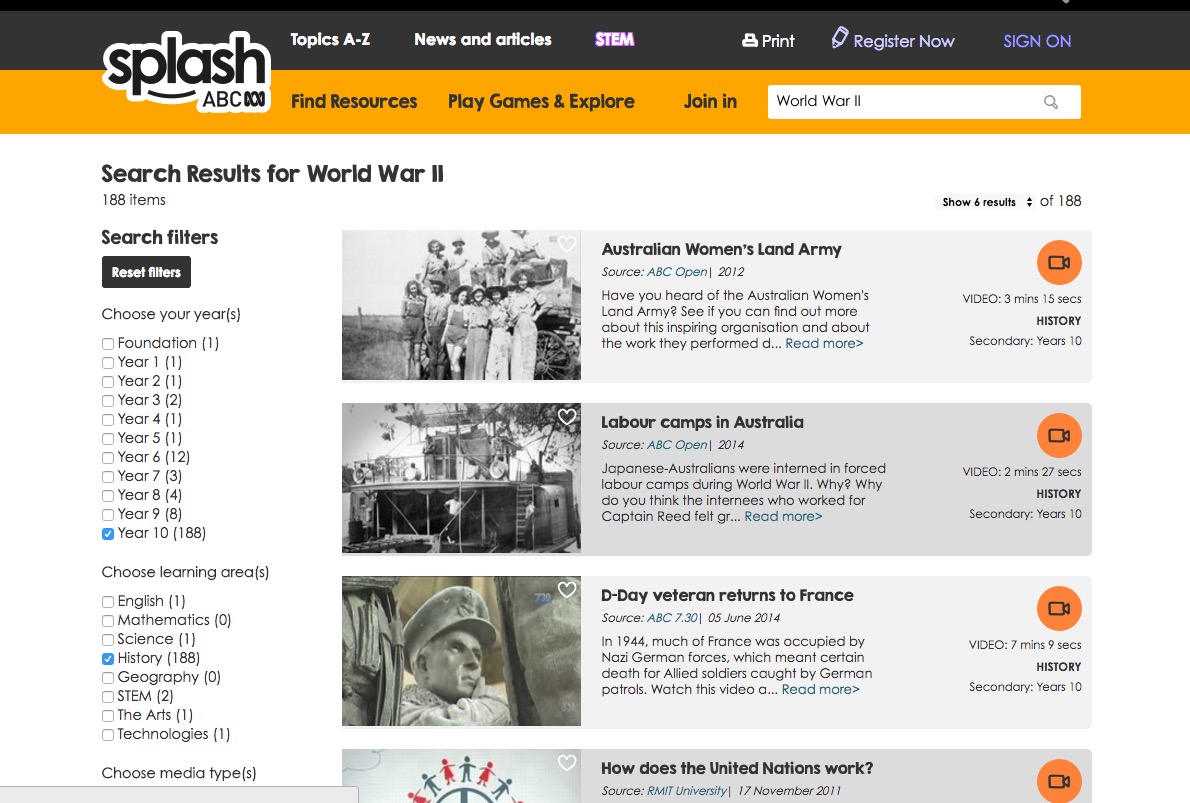Open the STEM menu item
The width and height of the screenshot is (1190, 803).
615,39
